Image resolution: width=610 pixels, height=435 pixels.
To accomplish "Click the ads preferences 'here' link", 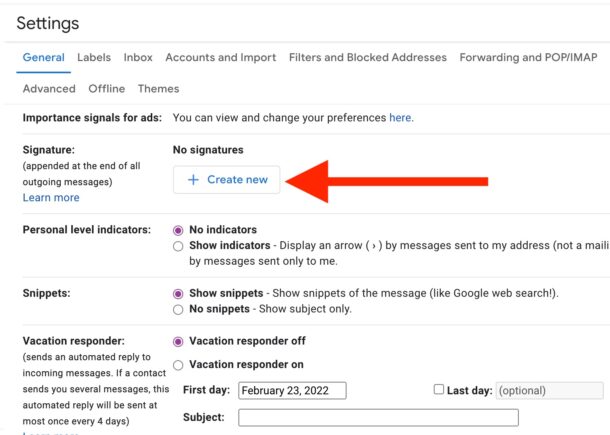I will click(400, 118).
